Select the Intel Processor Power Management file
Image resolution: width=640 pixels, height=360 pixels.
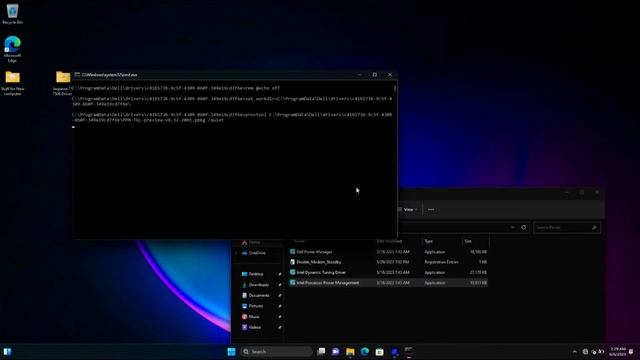tap(388, 282)
